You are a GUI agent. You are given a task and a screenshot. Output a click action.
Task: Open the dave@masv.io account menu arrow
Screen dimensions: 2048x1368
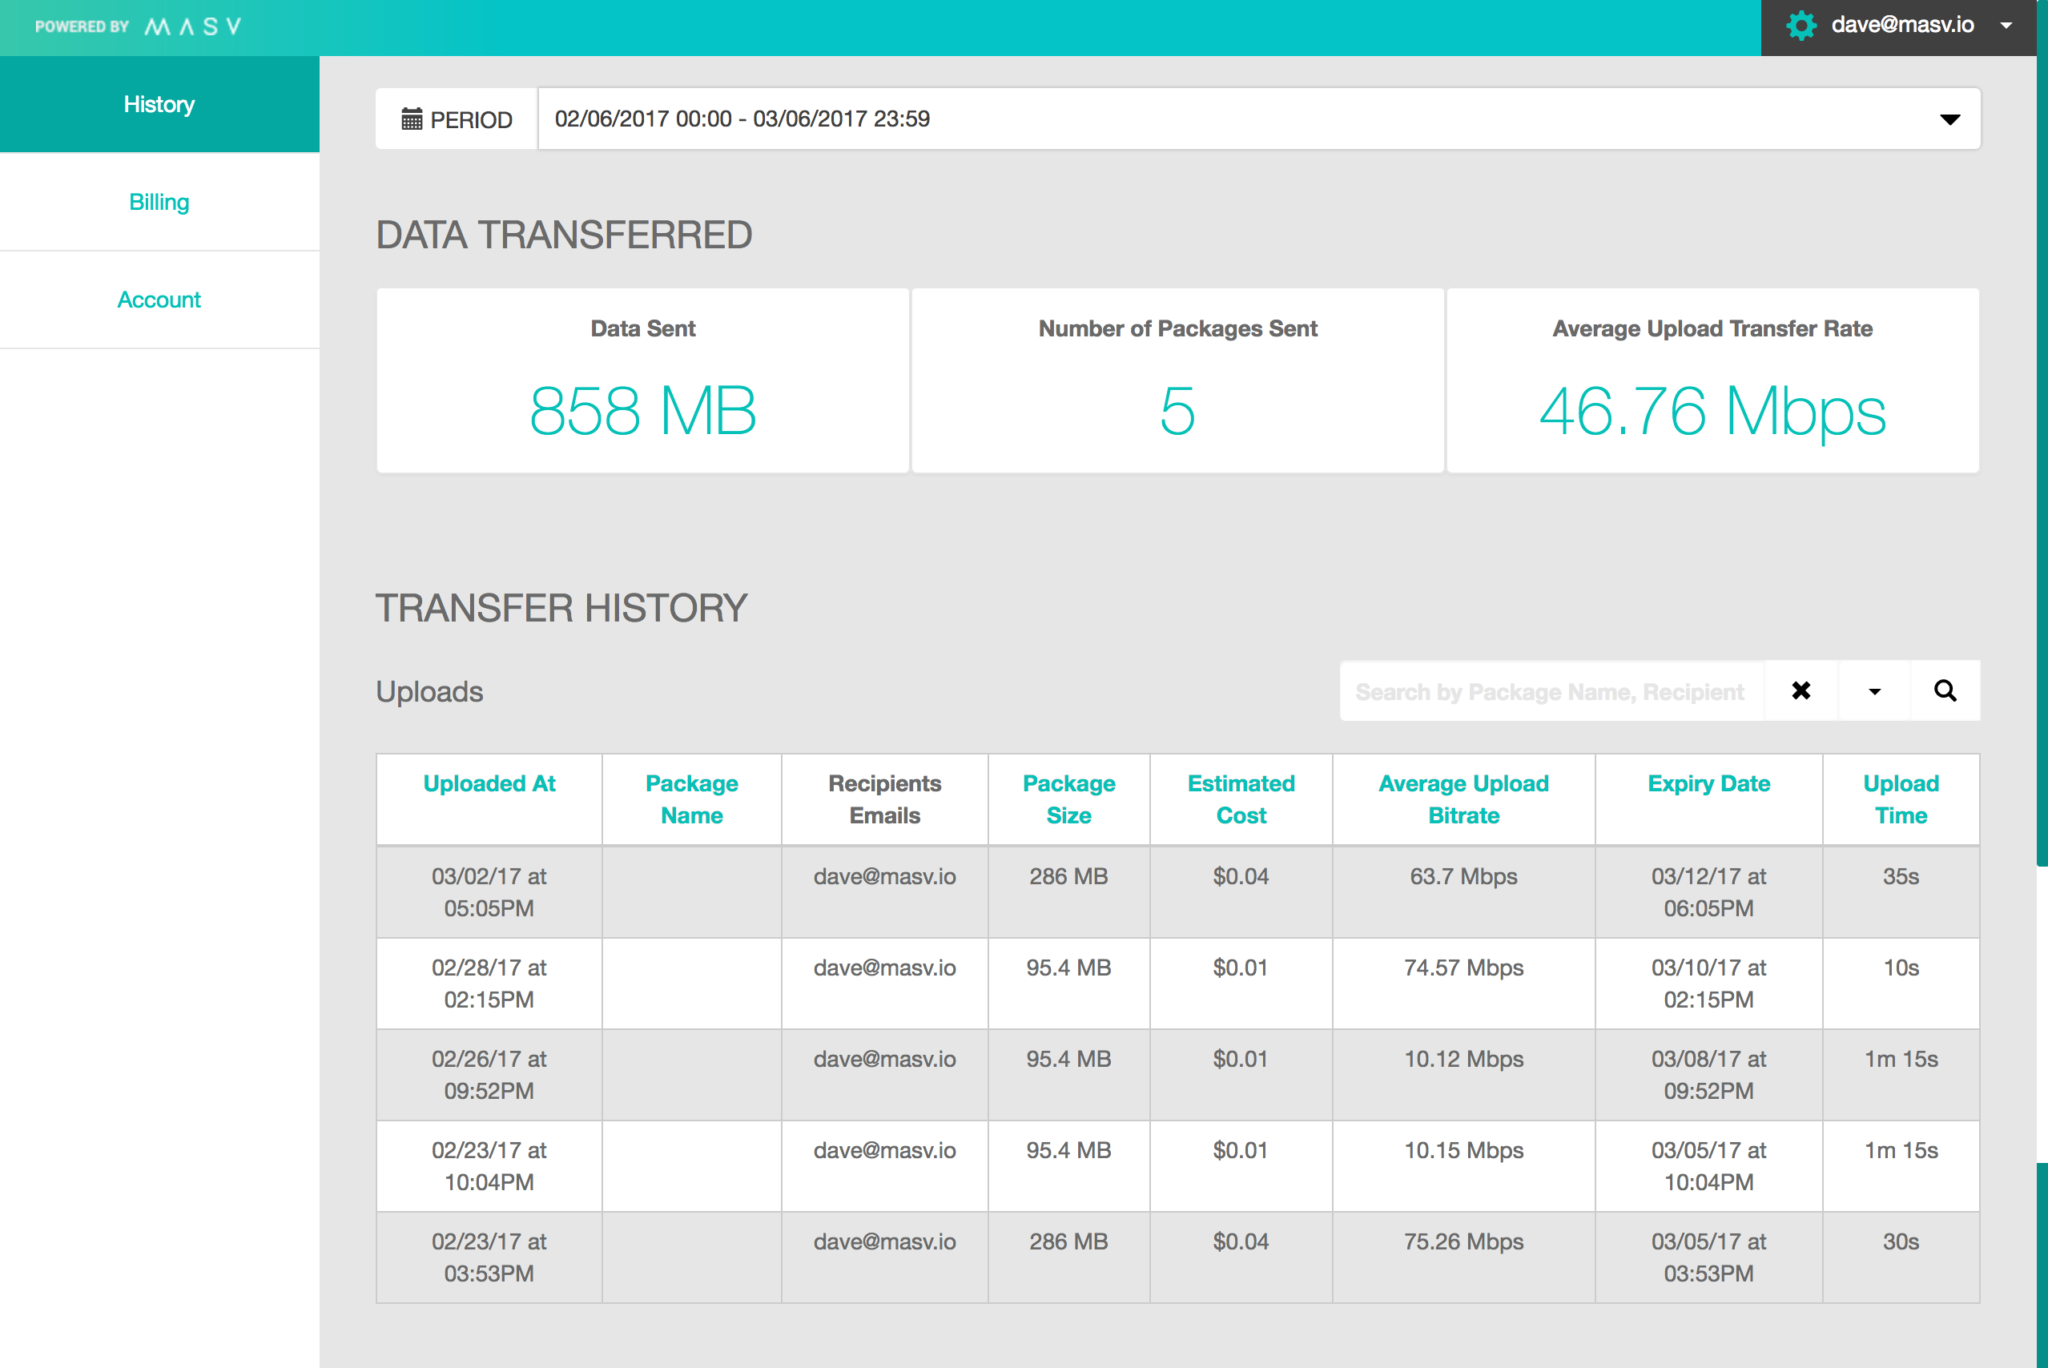[x=2006, y=26]
